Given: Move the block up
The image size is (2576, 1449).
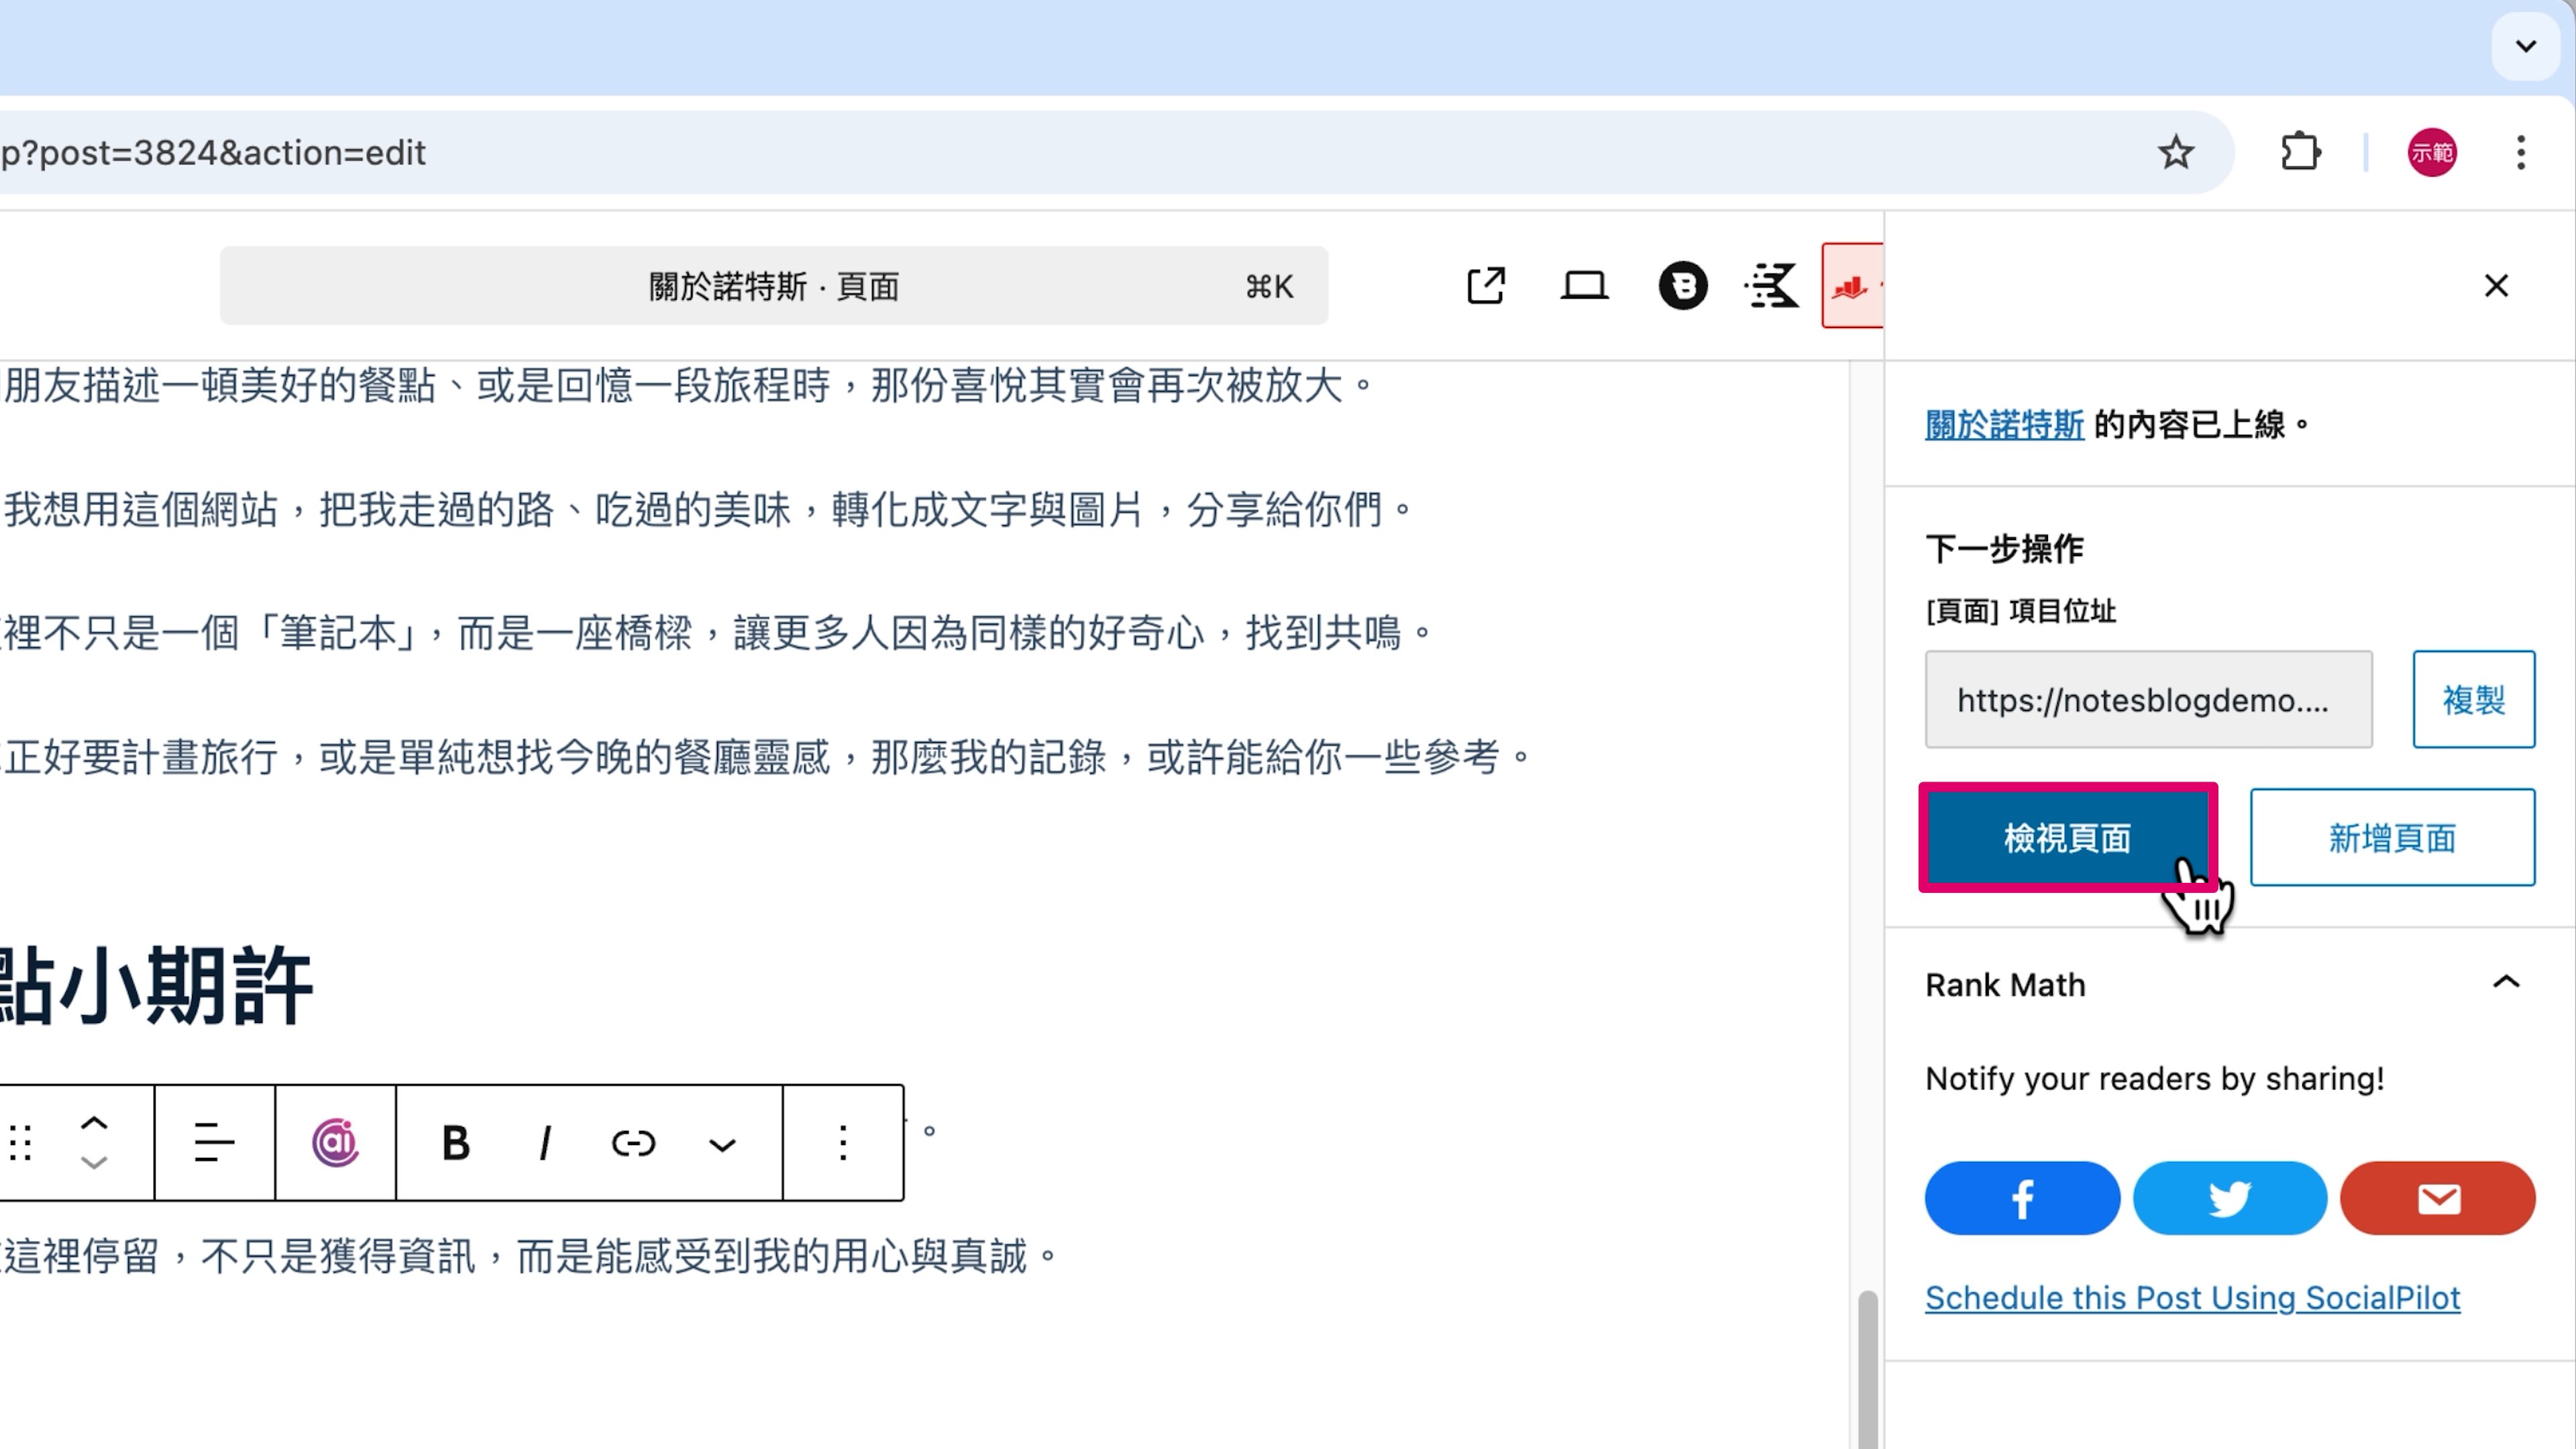Looking at the screenshot, I should (94, 1123).
